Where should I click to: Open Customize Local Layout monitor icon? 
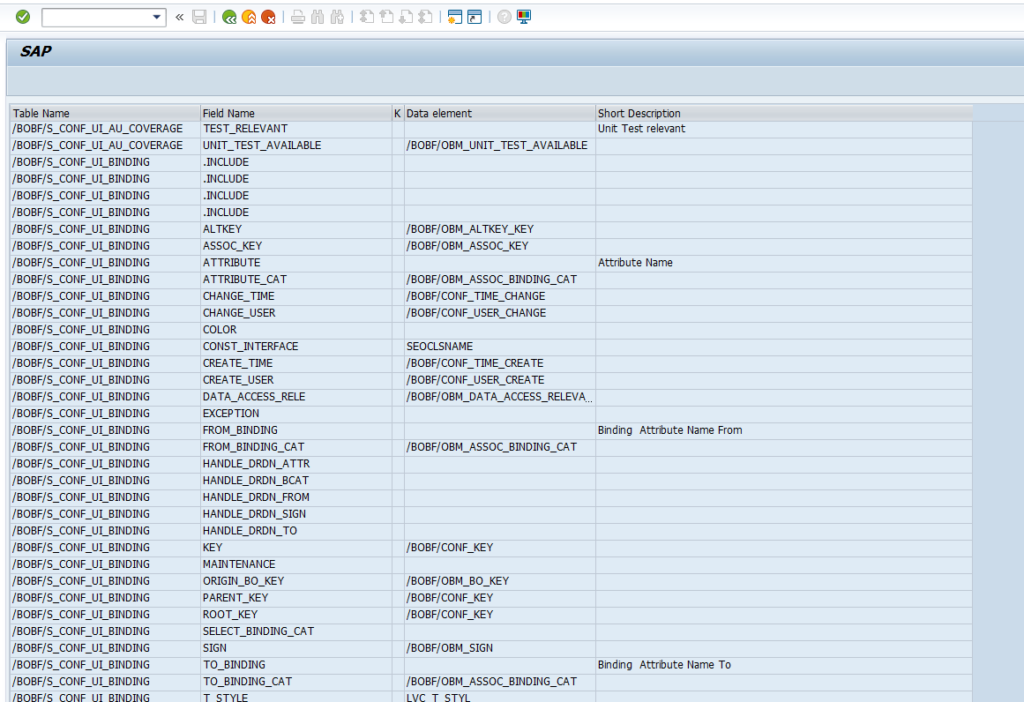(524, 17)
